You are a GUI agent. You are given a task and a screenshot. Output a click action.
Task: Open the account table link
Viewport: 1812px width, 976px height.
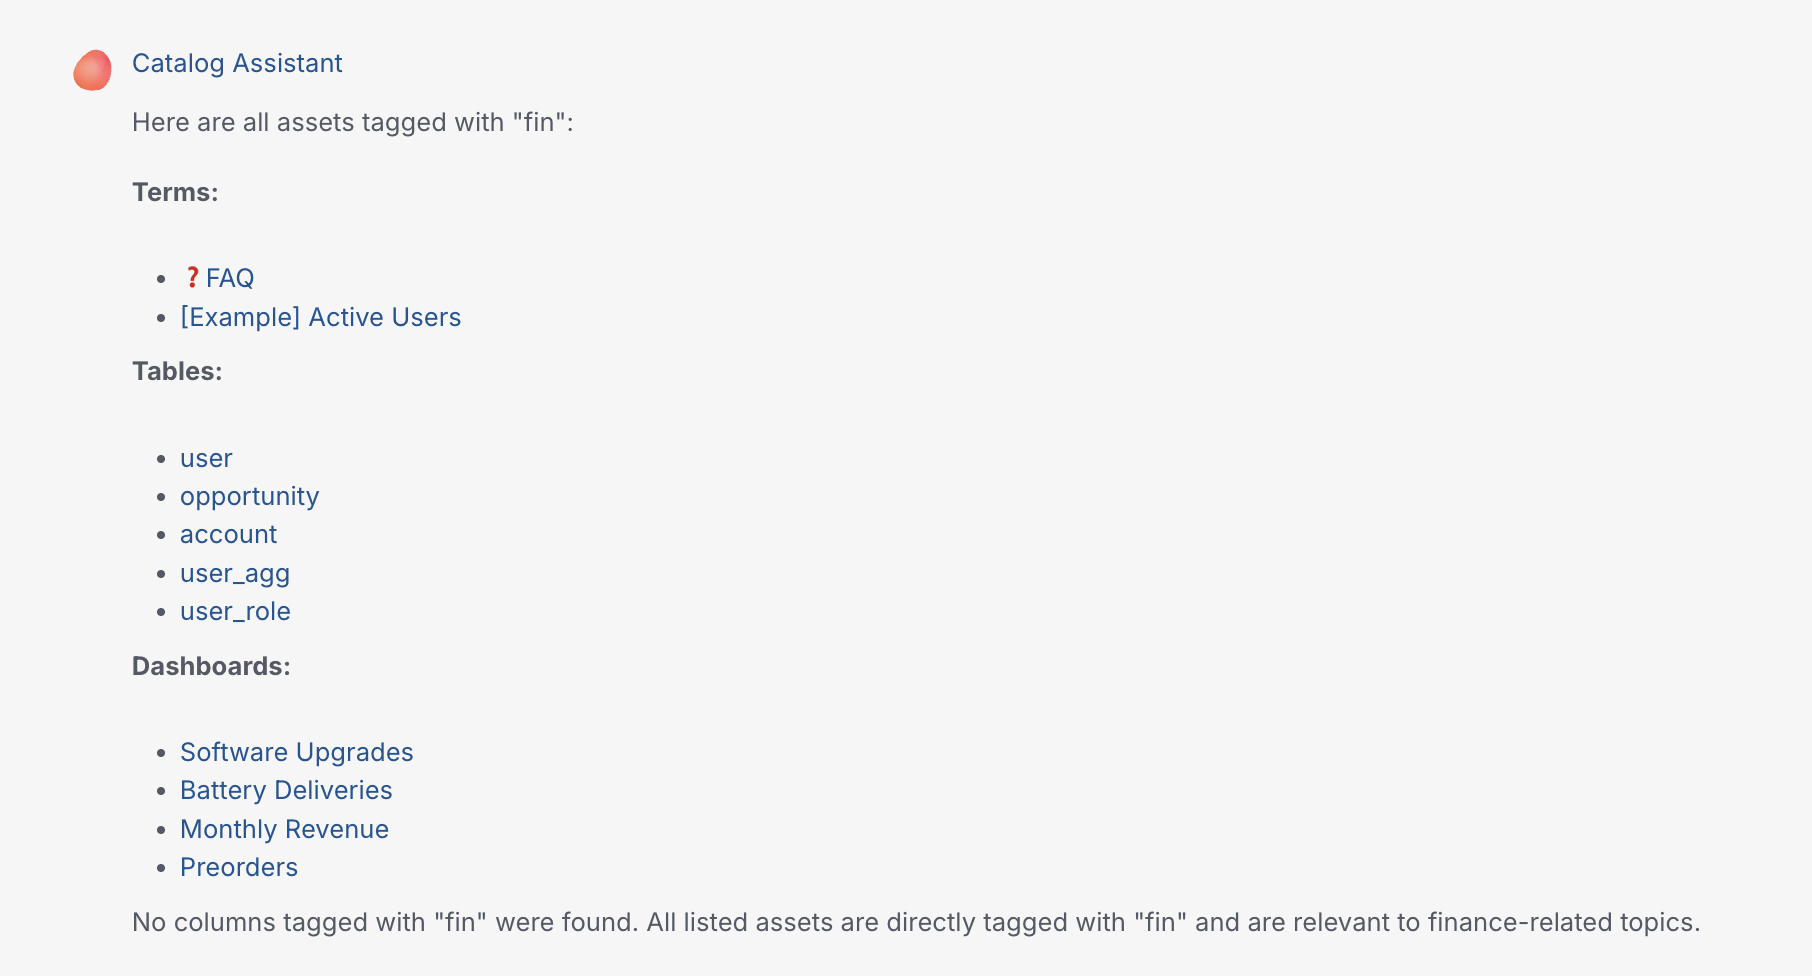[x=228, y=534]
